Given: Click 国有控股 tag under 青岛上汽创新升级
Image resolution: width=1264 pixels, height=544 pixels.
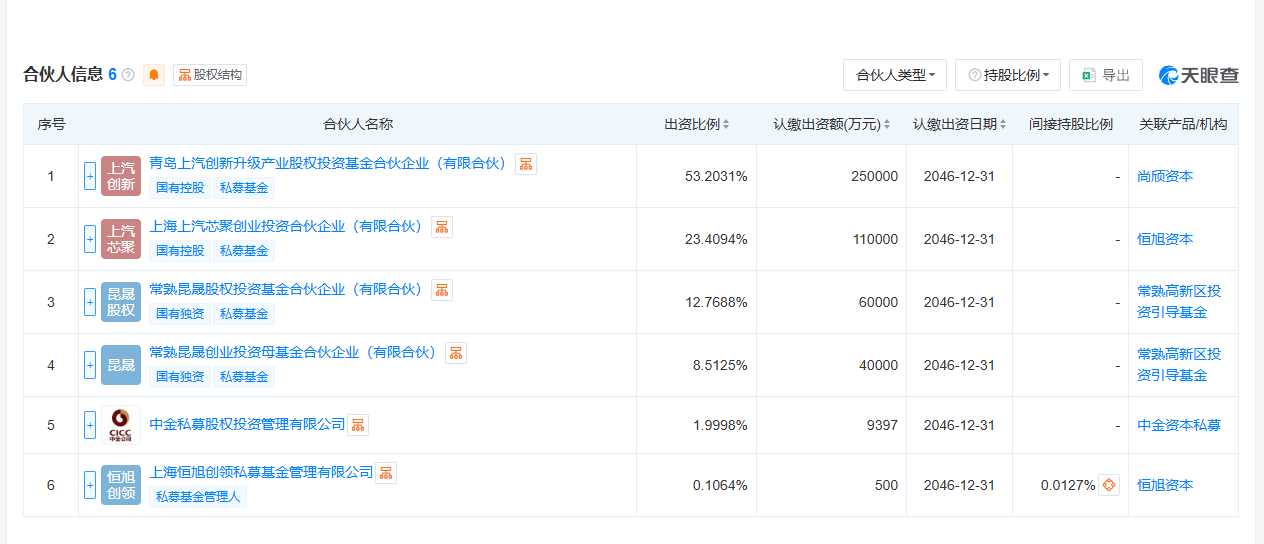Looking at the screenshot, I should click(x=180, y=188).
